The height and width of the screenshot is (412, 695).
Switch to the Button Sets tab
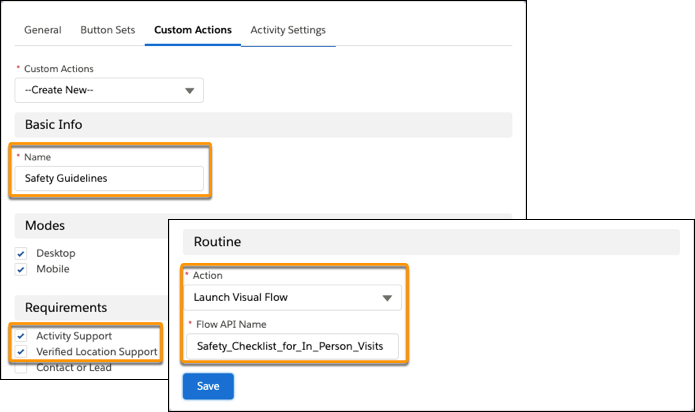[x=108, y=30]
